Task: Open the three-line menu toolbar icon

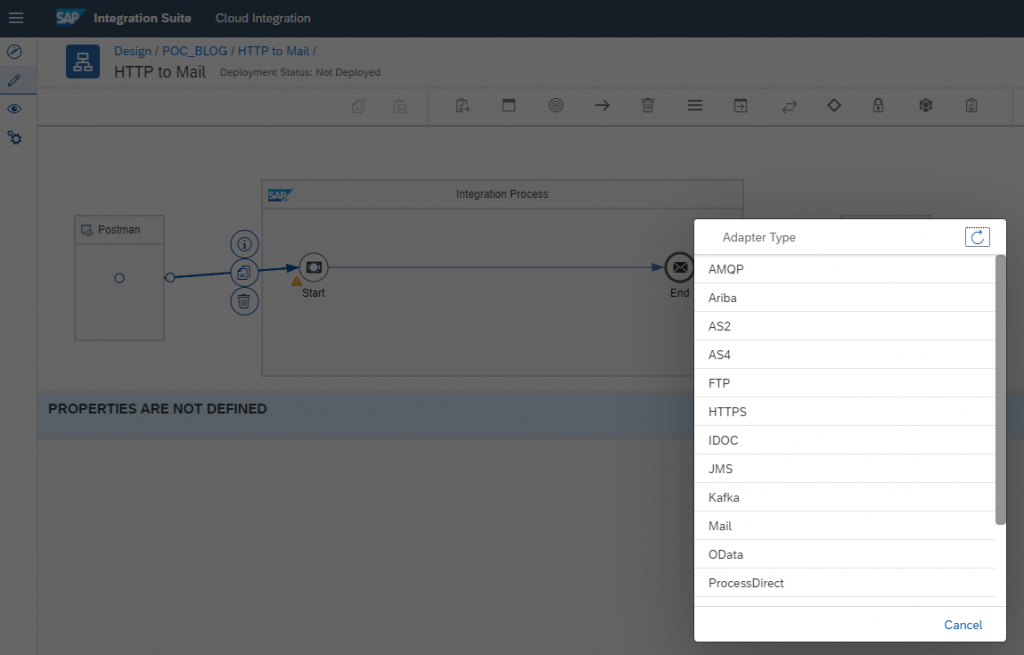Action: pyautogui.click(x=695, y=105)
